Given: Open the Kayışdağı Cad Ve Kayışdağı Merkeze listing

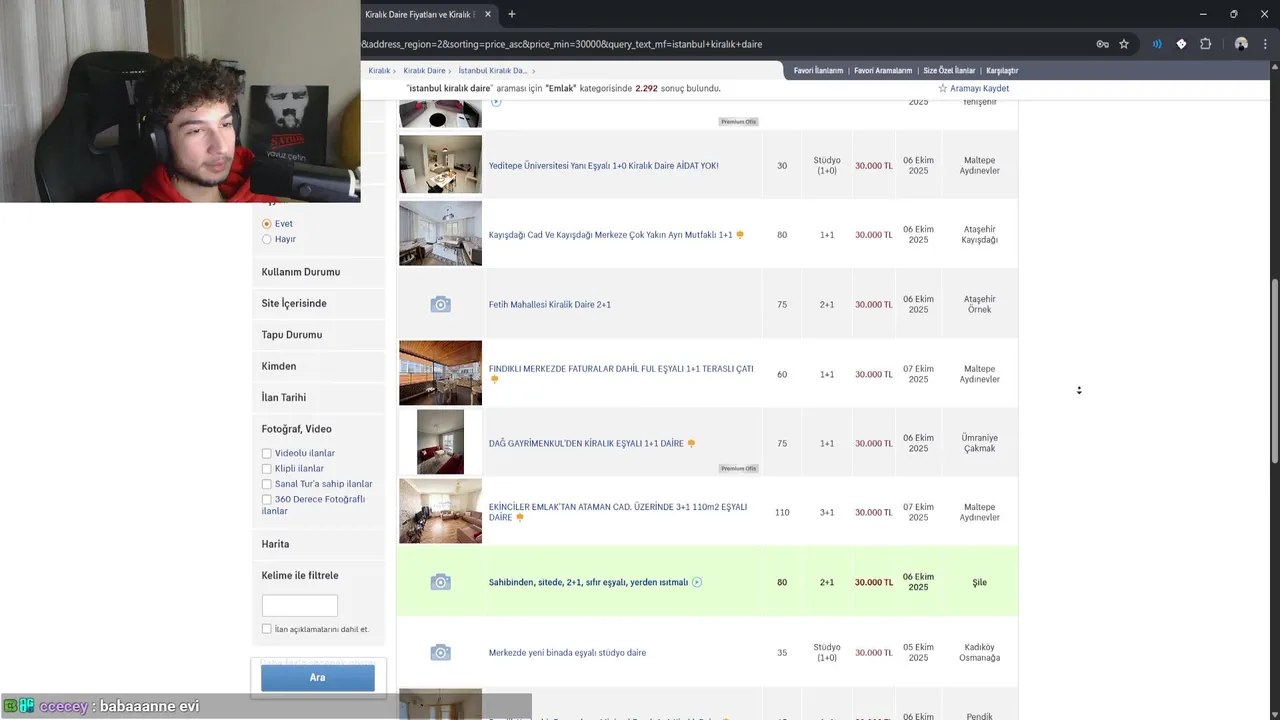Looking at the screenshot, I should coord(610,235).
